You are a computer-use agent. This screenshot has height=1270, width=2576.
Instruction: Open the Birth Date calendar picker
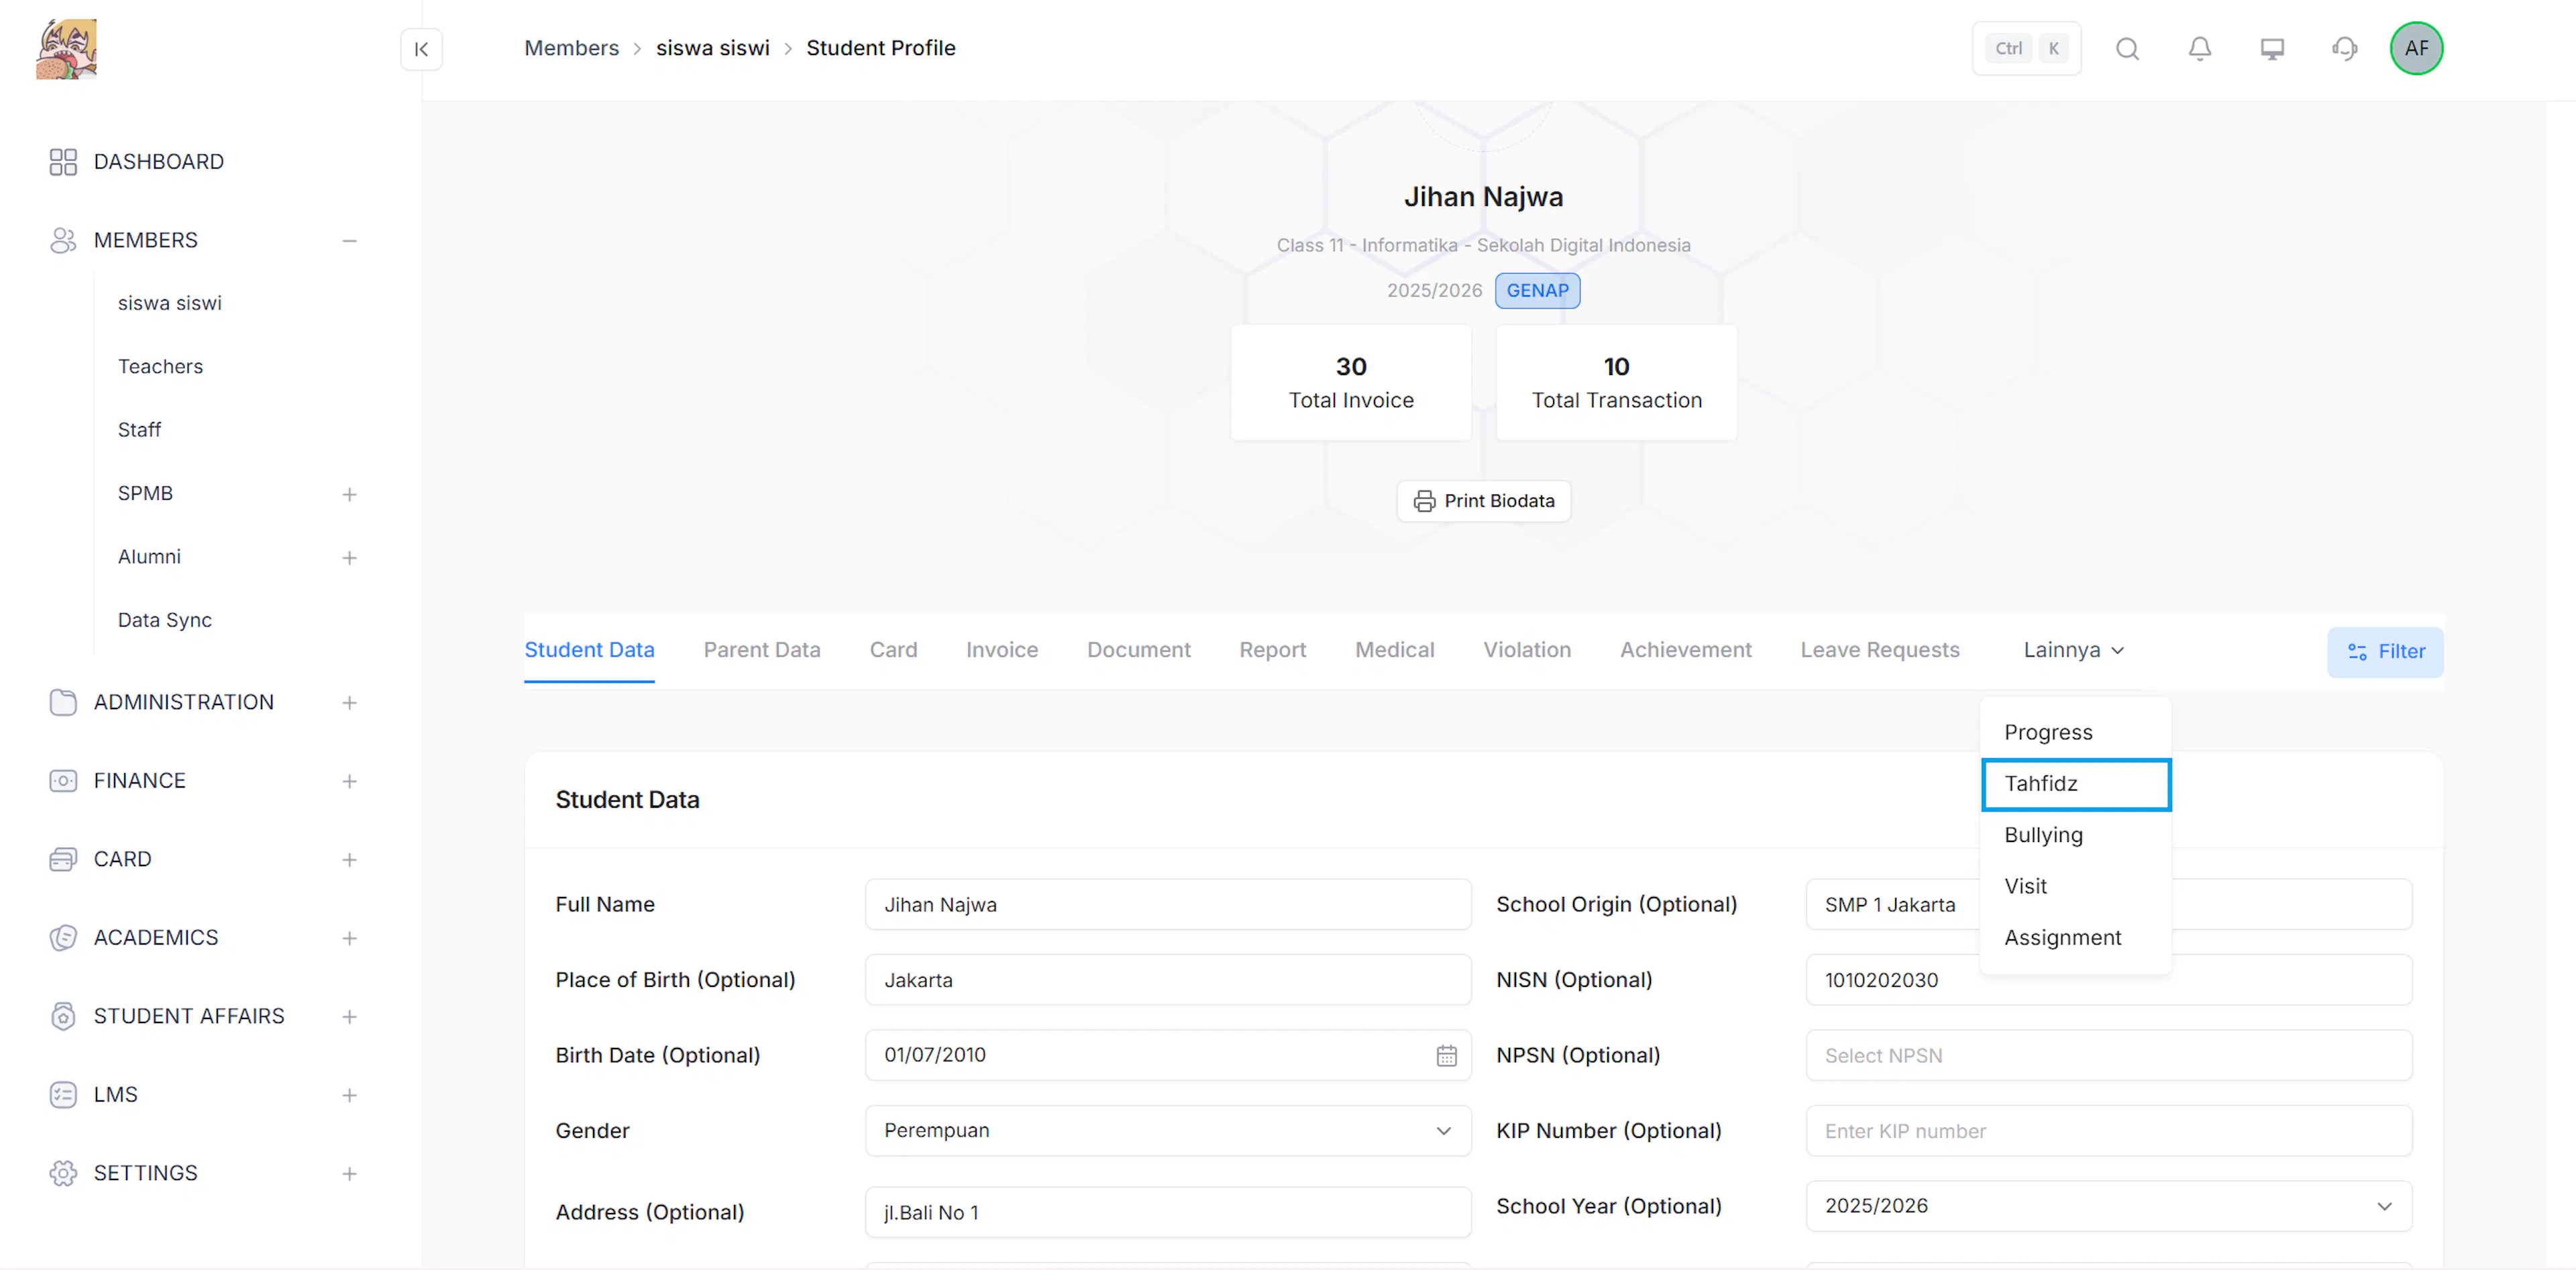(1446, 1055)
